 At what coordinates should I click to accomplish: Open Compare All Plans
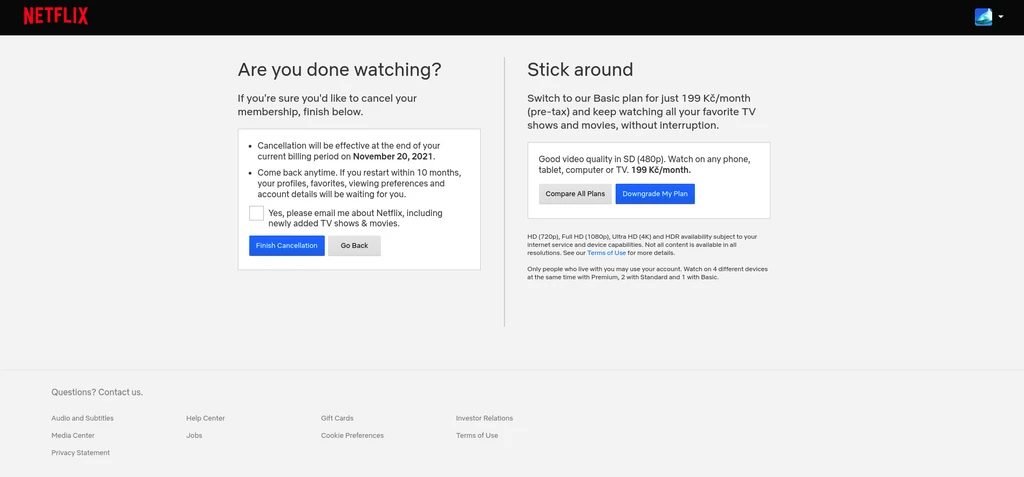click(575, 194)
